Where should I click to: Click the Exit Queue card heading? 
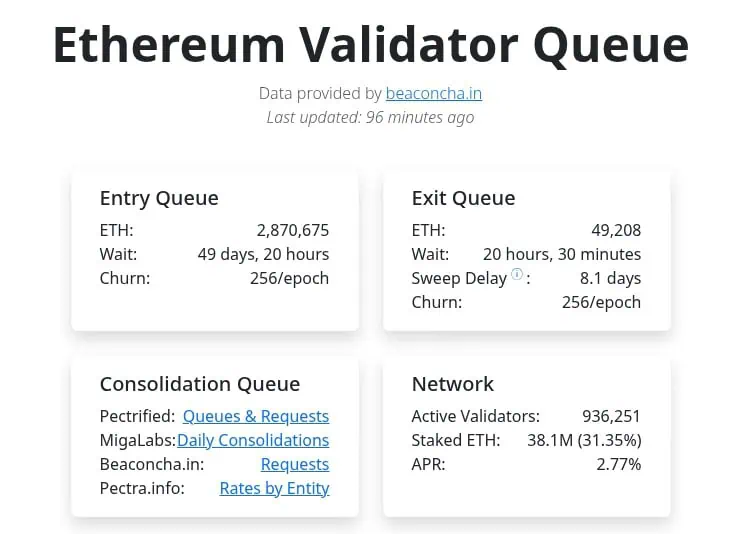coord(463,198)
